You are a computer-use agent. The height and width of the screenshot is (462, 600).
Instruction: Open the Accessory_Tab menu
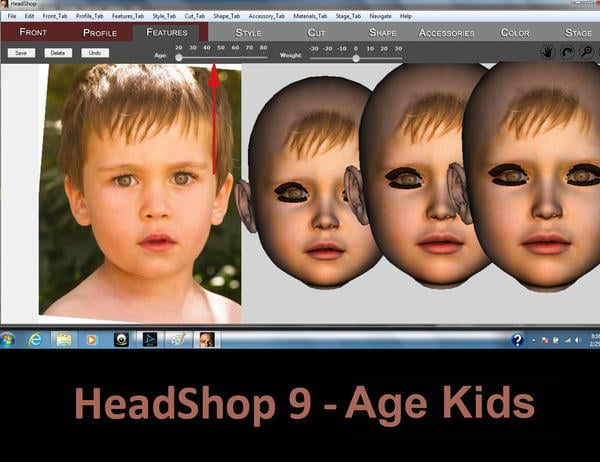point(266,16)
